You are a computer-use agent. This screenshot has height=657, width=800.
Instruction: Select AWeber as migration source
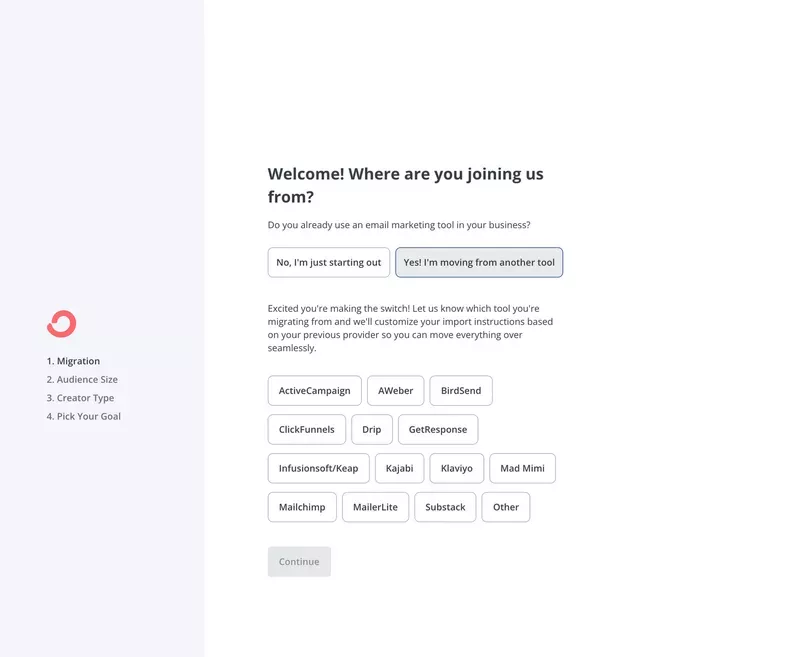coord(395,390)
